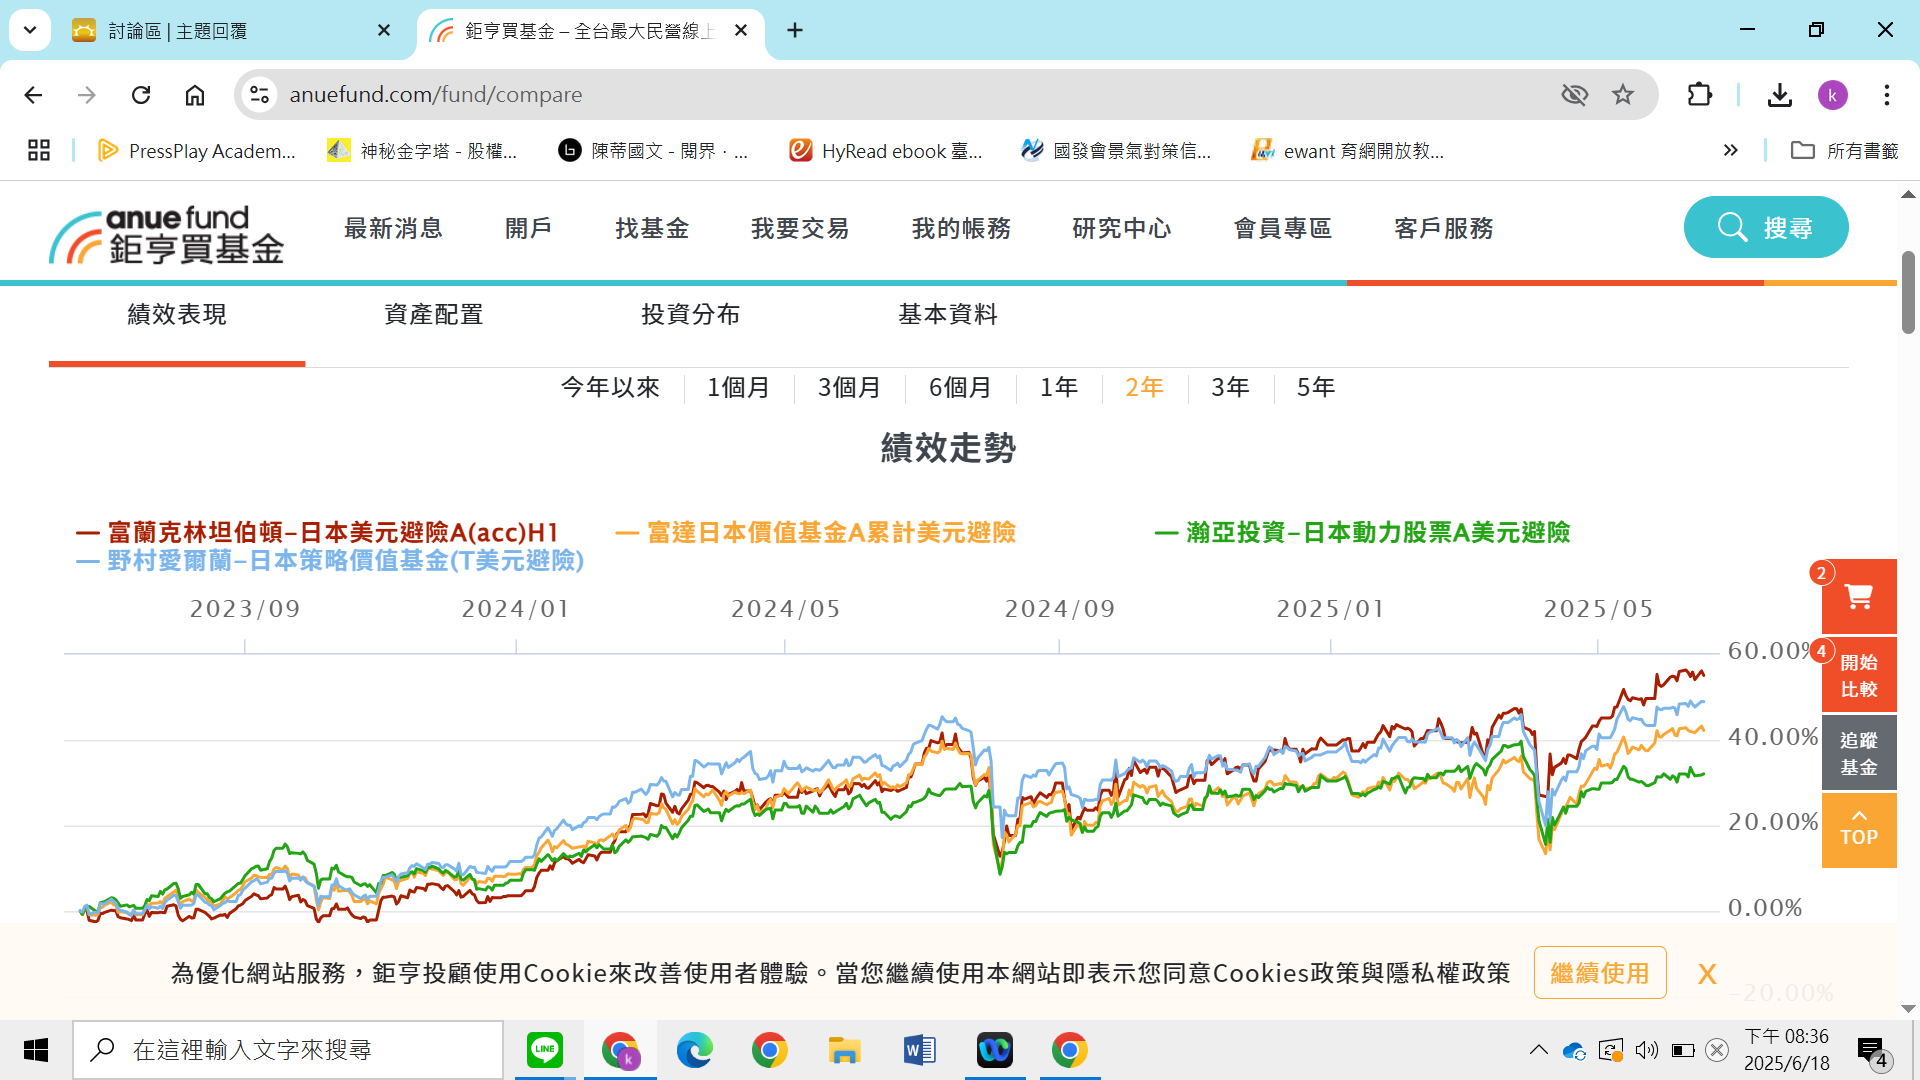Viewport: 1920px width, 1080px height.
Task: Switch to 資產配置 tab
Action: 434,315
